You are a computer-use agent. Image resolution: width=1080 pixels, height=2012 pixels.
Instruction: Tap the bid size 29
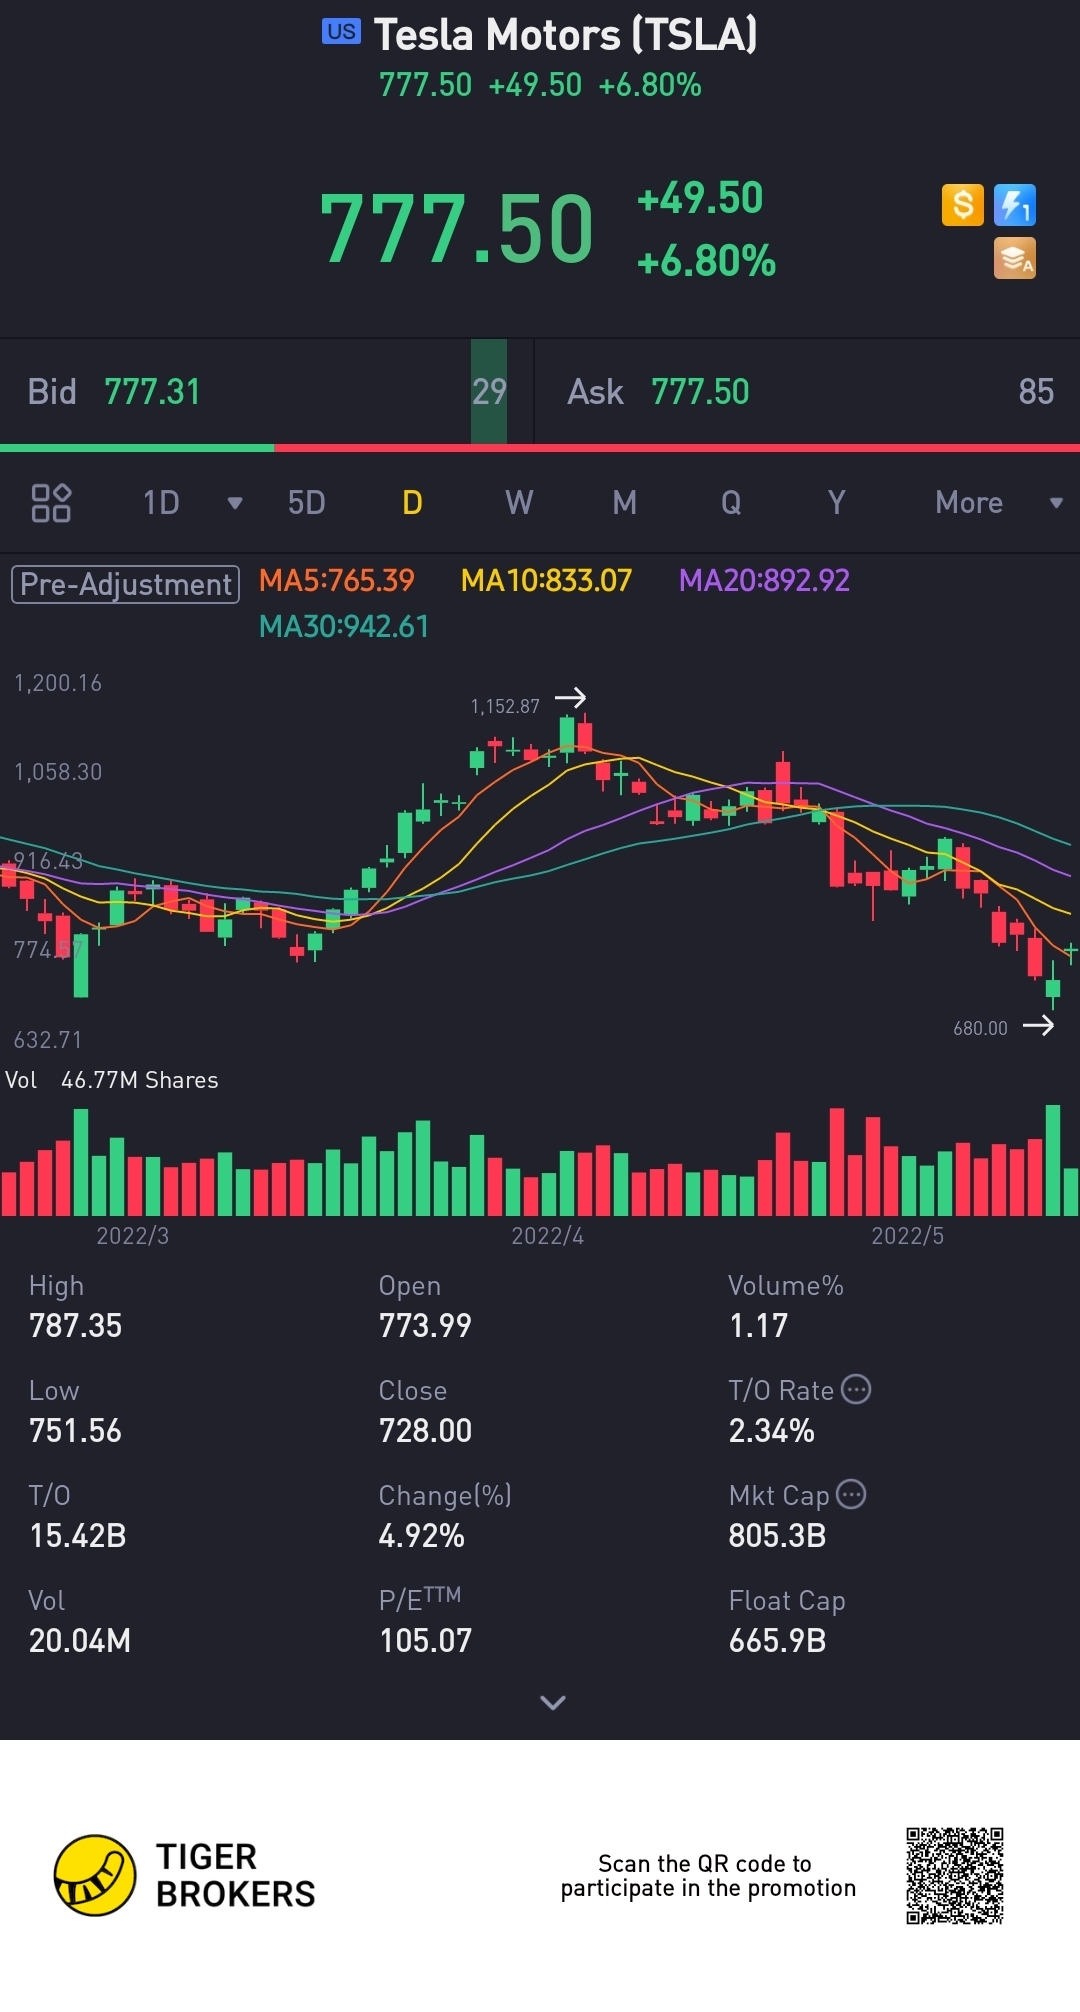489,392
